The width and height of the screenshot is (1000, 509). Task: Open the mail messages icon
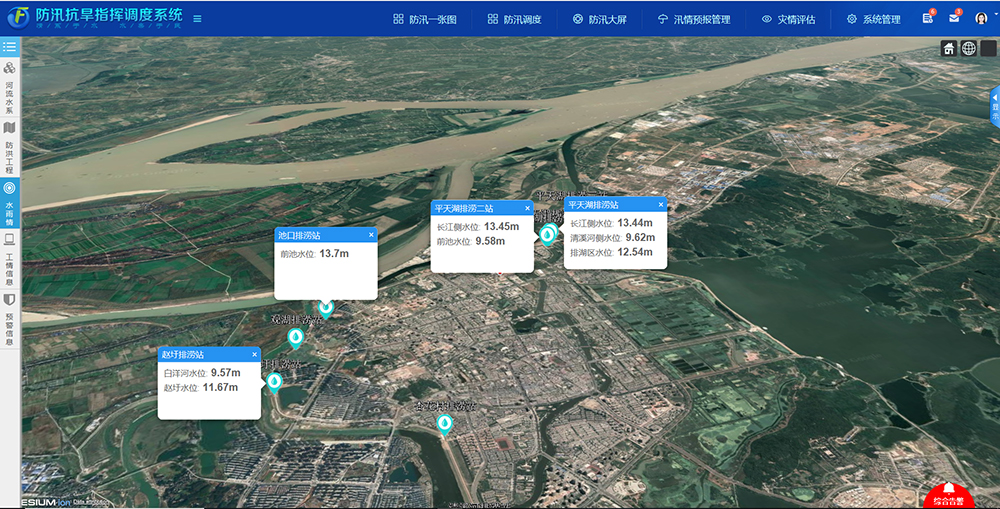tap(954, 19)
